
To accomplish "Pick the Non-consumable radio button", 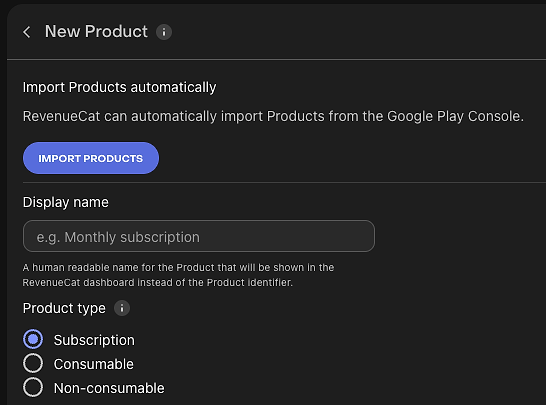I will click(x=33, y=387).
